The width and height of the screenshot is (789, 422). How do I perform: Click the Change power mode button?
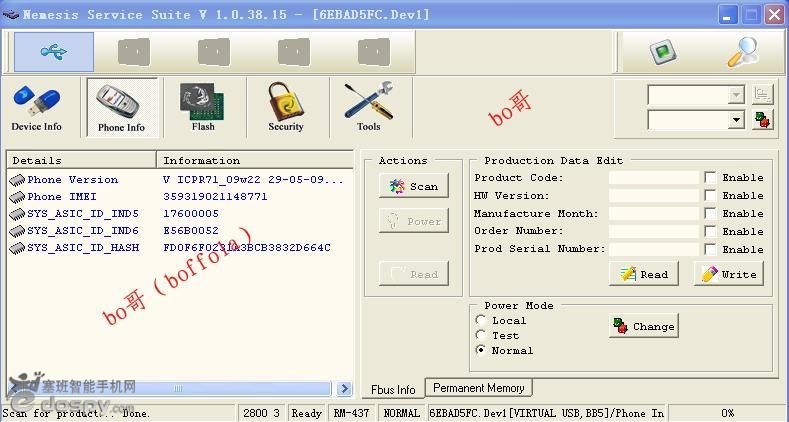click(644, 326)
